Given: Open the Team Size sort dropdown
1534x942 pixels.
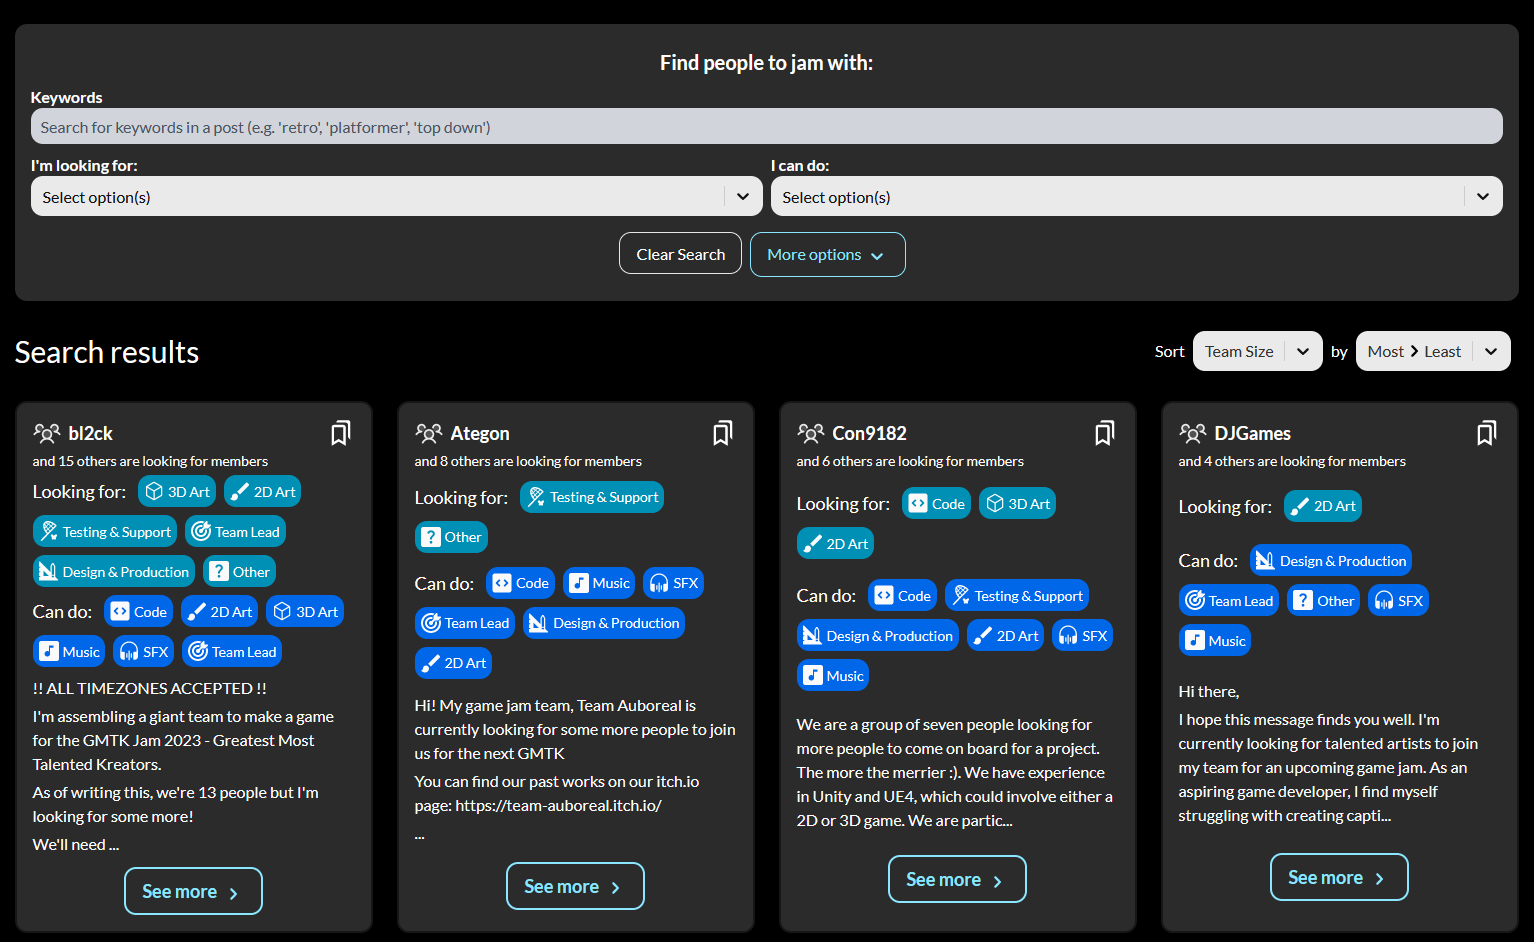Looking at the screenshot, I should point(1257,351).
